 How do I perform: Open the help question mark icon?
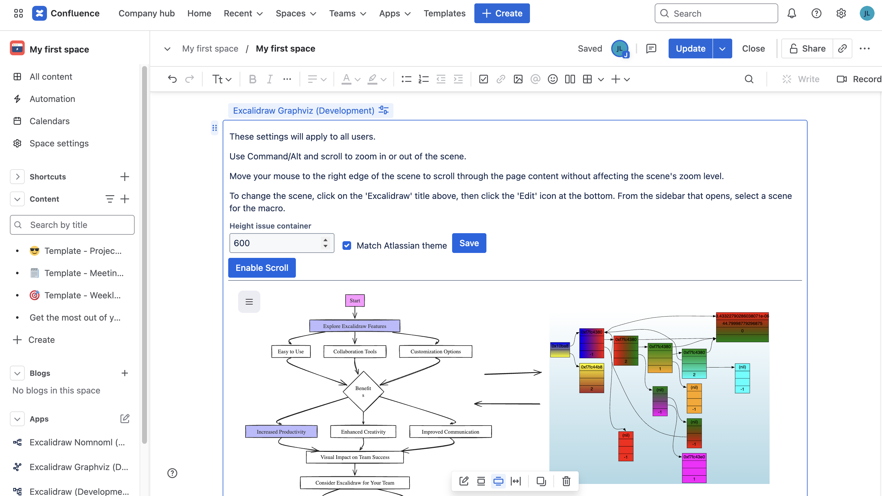click(x=816, y=13)
